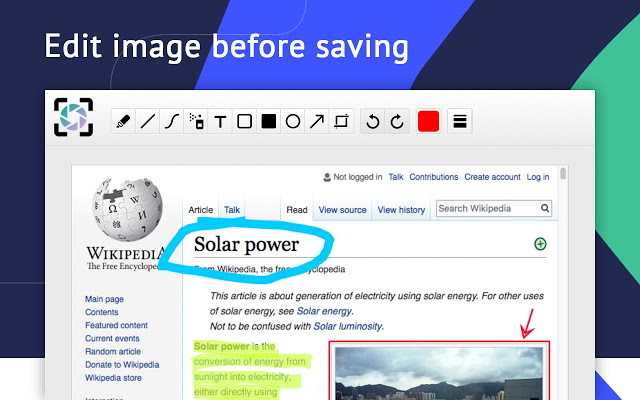Viewport: 640px width, 400px height.
Task: Select the filled rectangle tool
Action: pyautogui.click(x=269, y=121)
